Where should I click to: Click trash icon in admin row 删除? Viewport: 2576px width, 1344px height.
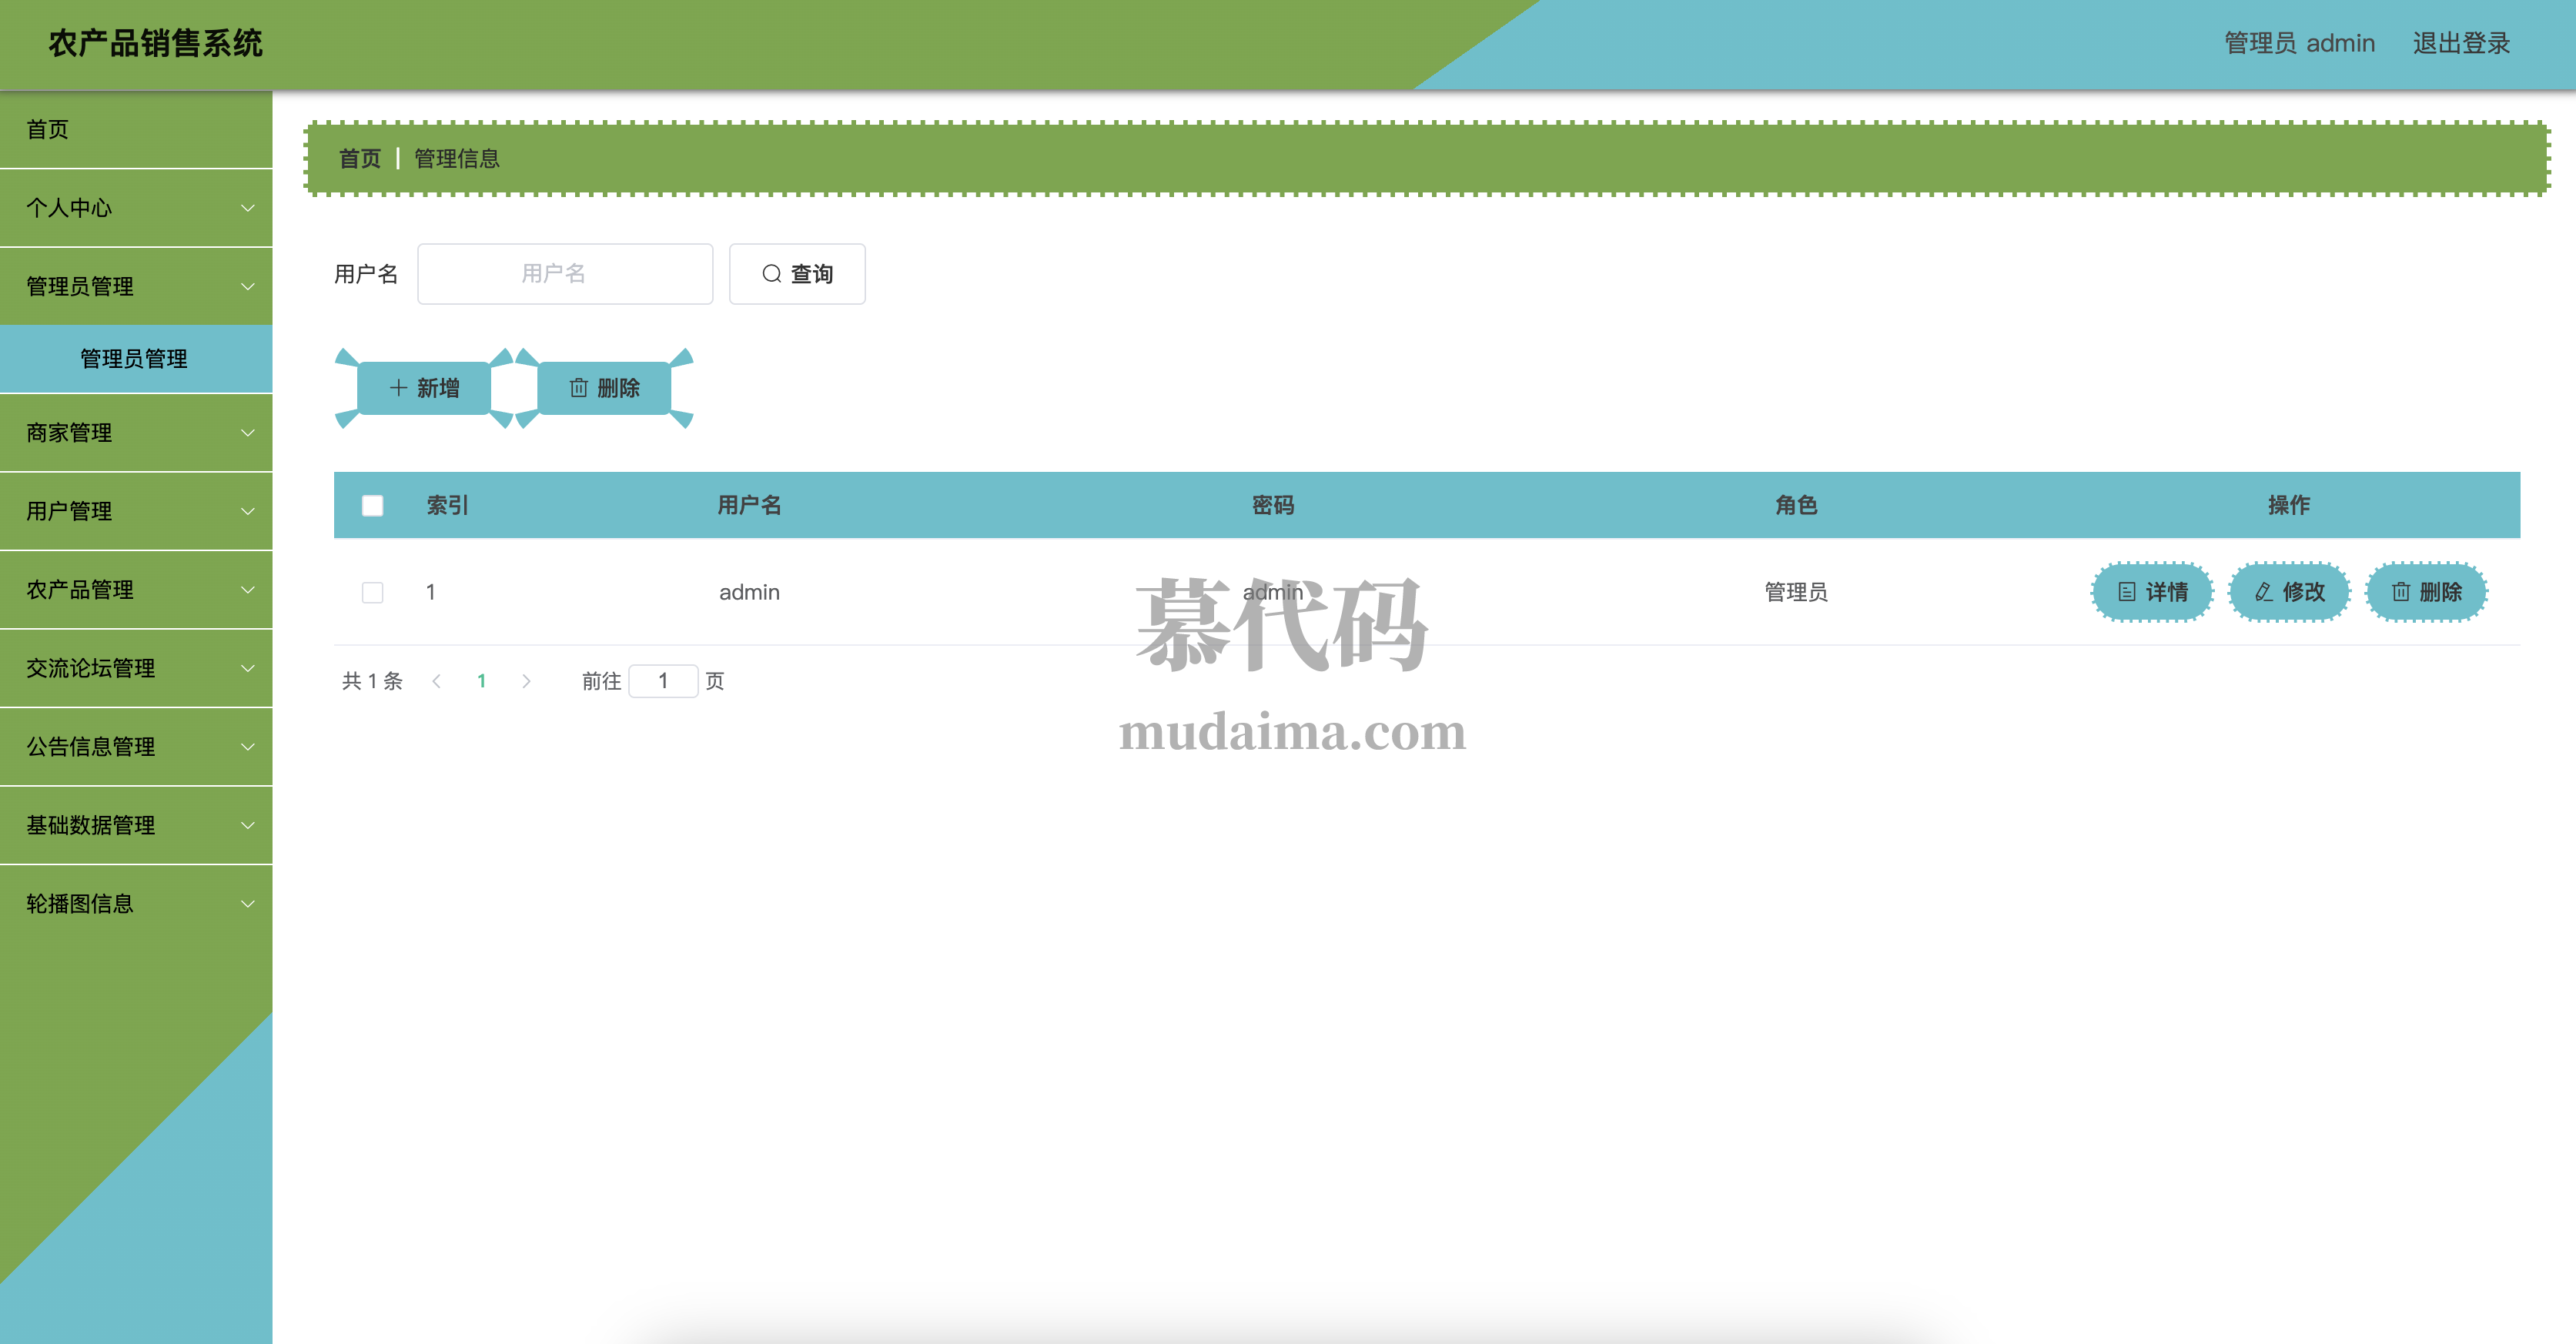(2400, 592)
